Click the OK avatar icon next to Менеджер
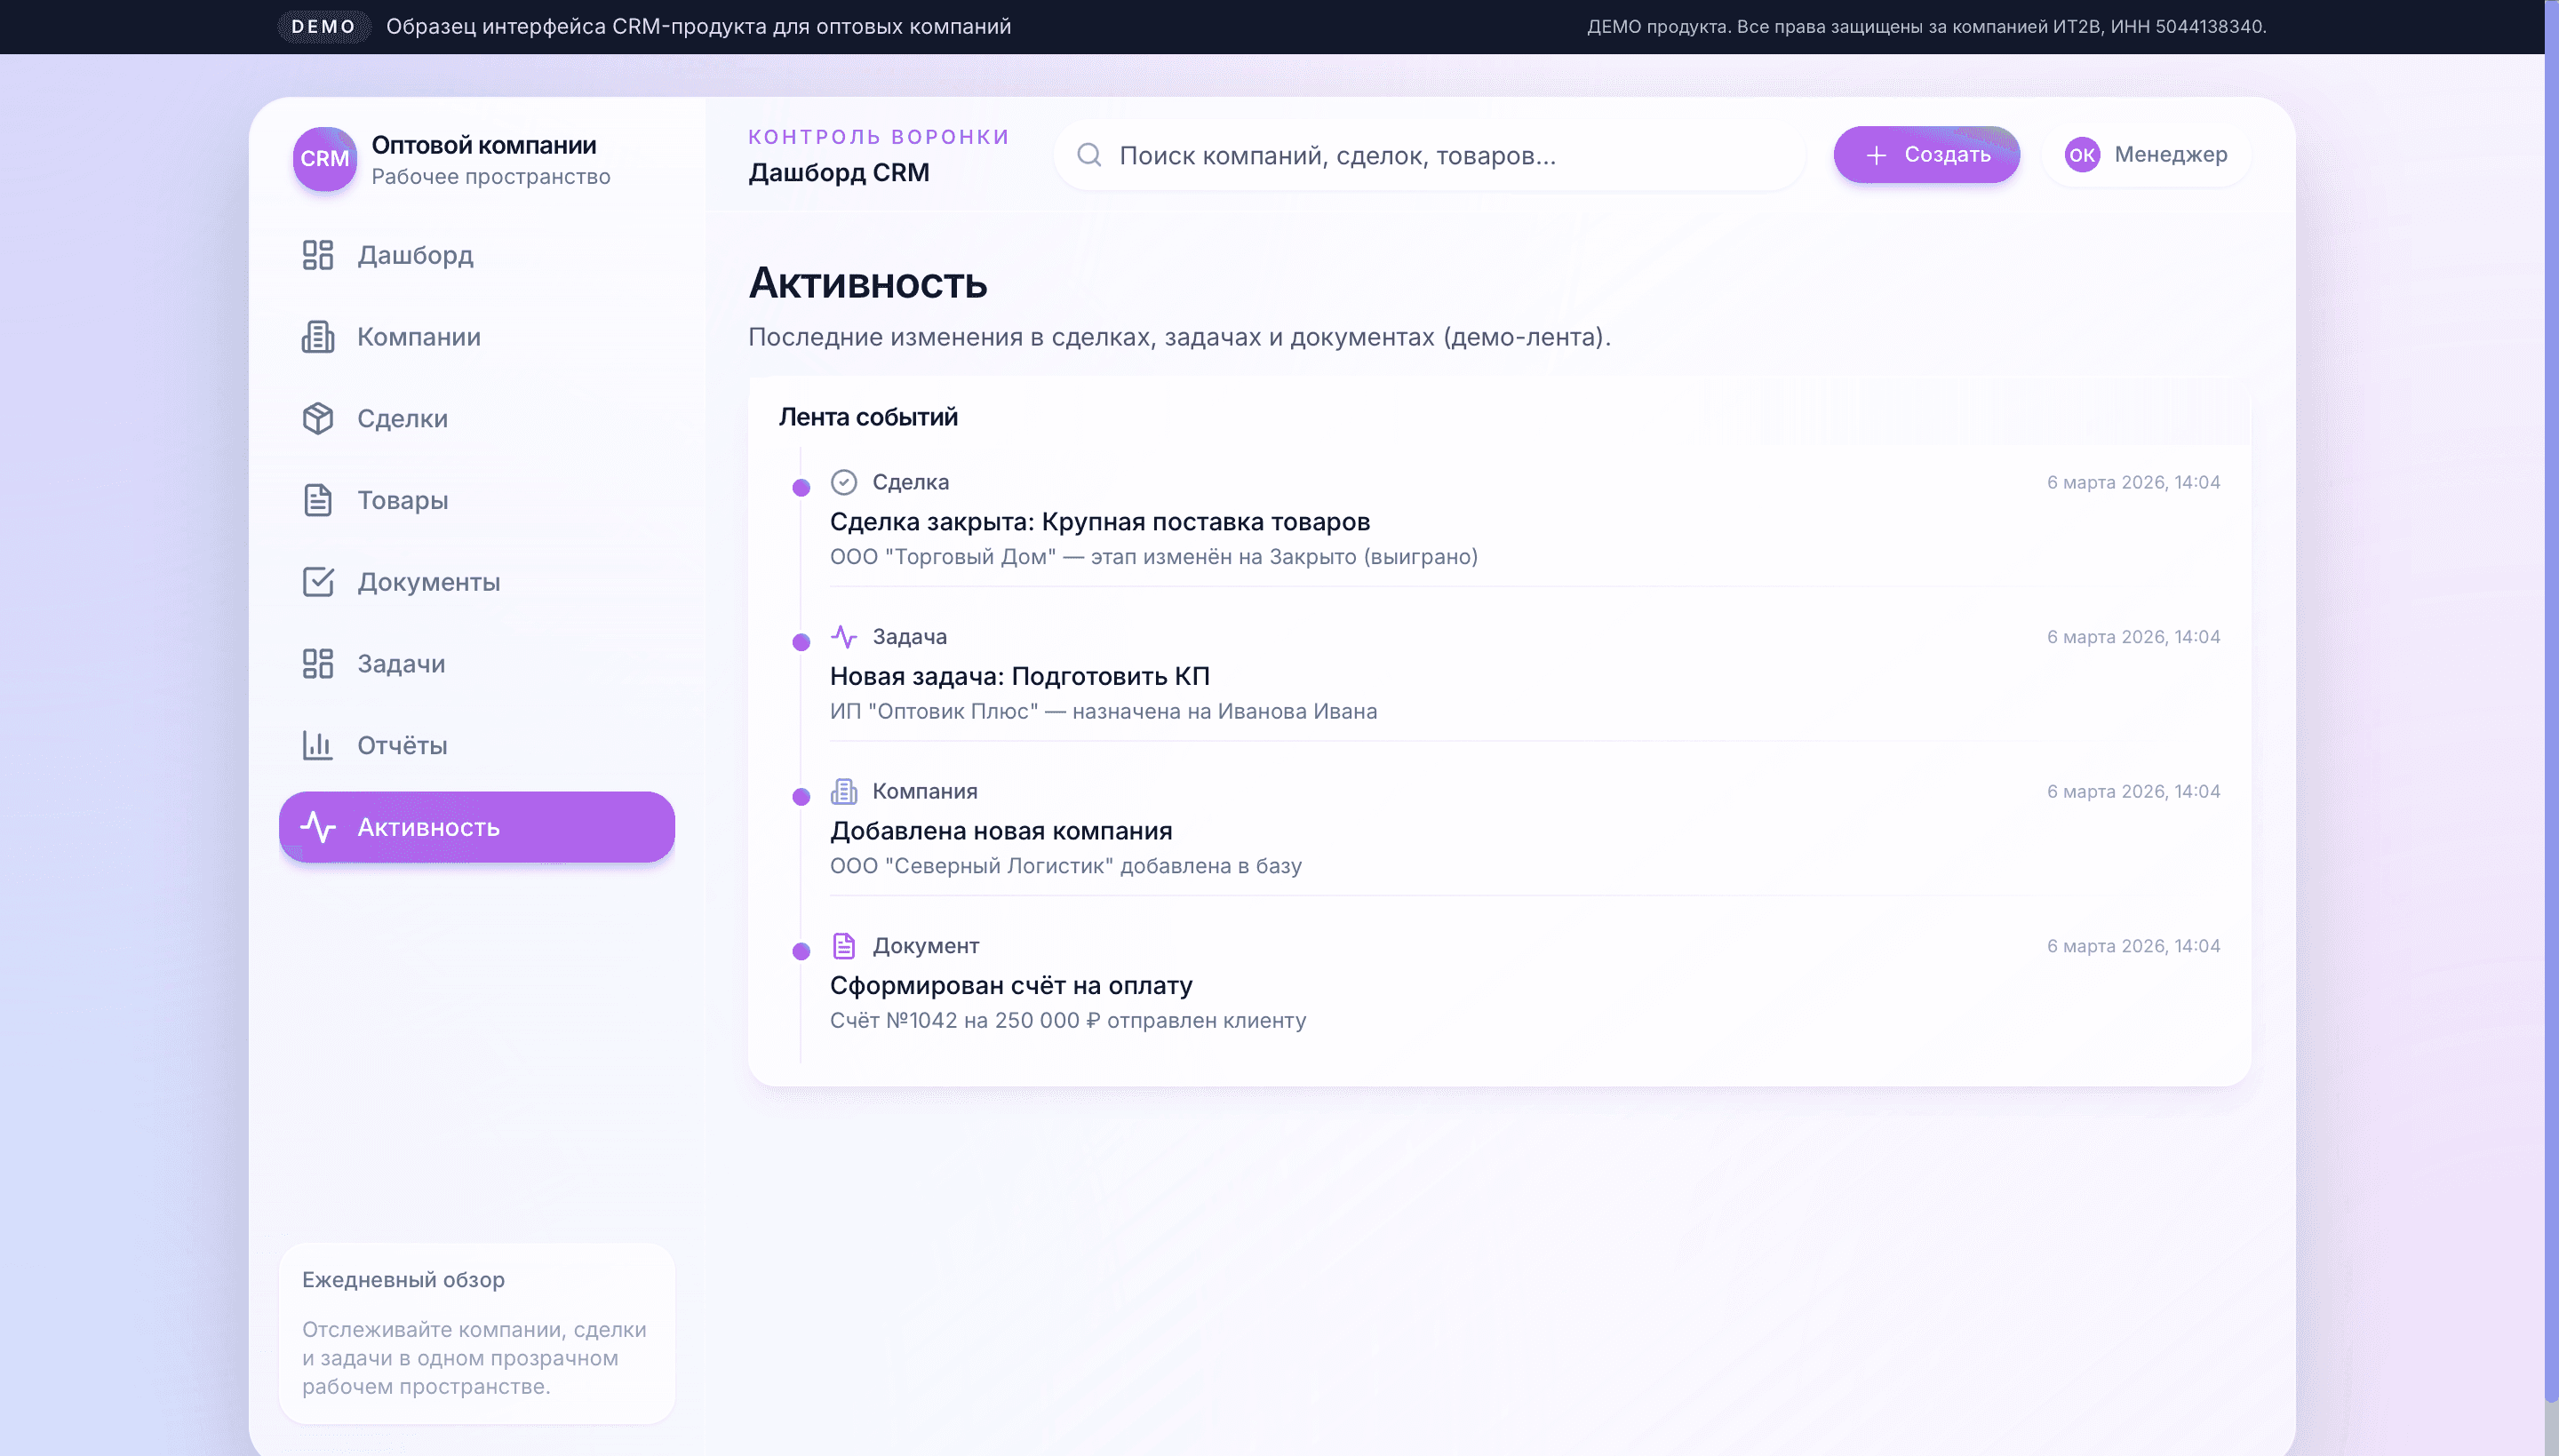2559x1456 pixels. click(2081, 155)
